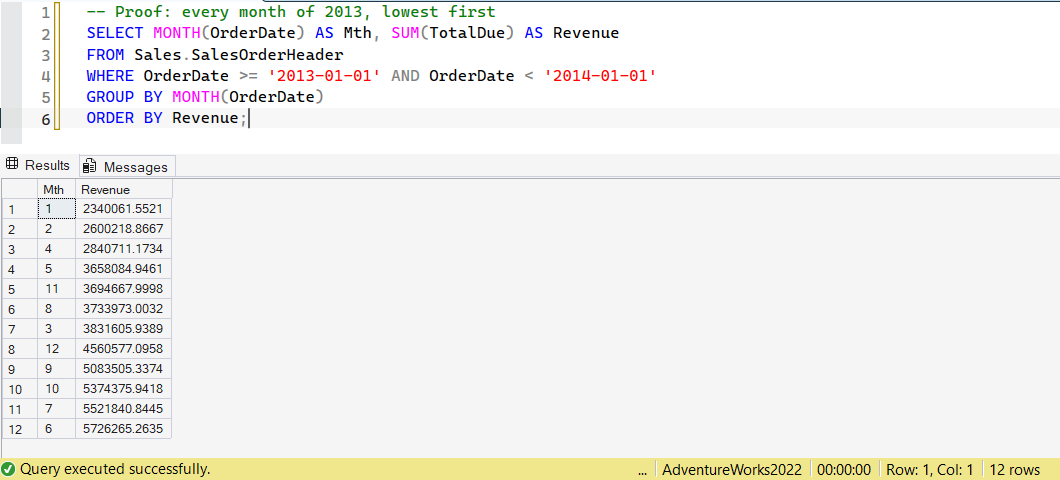Image resolution: width=1060 pixels, height=480 pixels.
Task: Click the '2014-01-01' date literal
Action: [601, 76]
